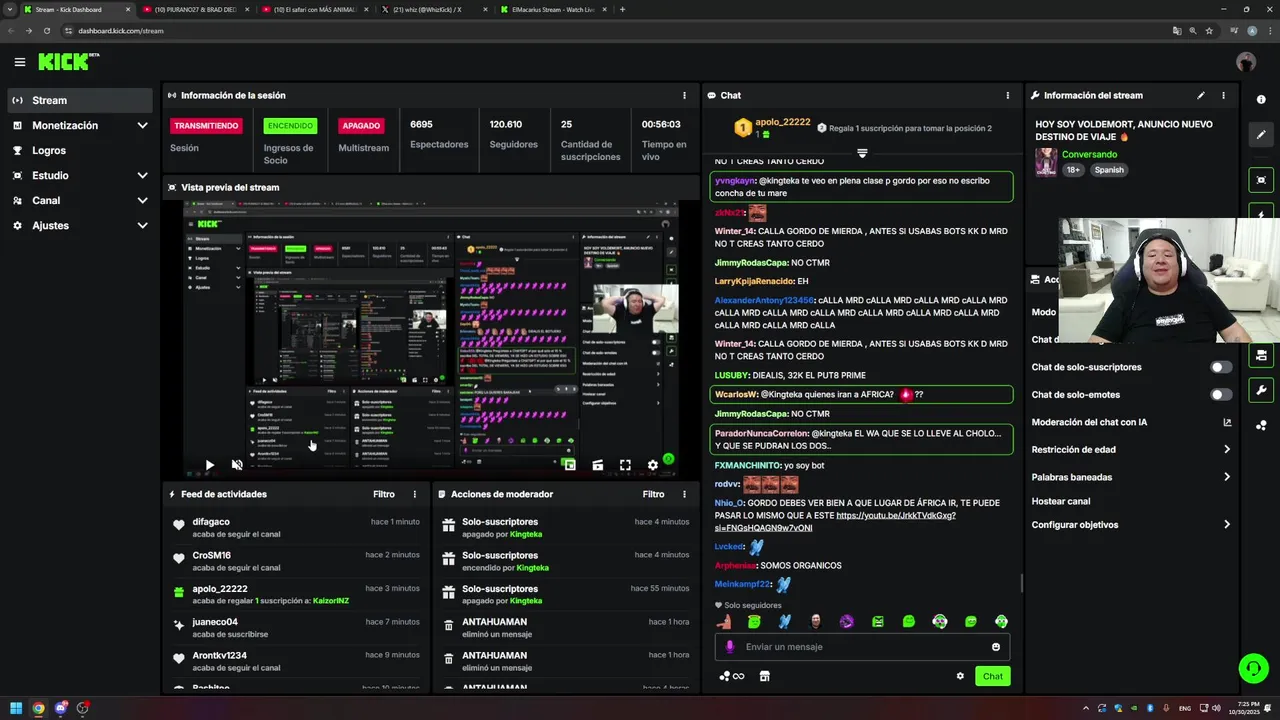Image resolution: width=1280 pixels, height=720 pixels.
Task: Open the shop icon below chat
Action: click(764, 676)
